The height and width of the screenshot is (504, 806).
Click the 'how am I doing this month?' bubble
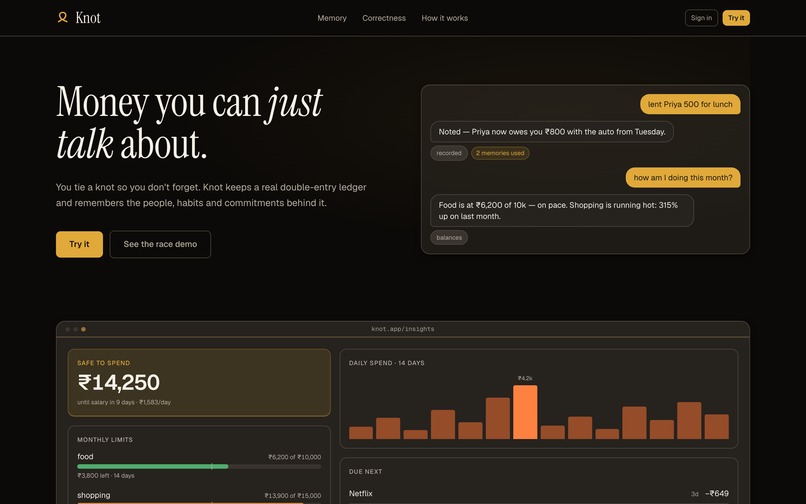683,178
